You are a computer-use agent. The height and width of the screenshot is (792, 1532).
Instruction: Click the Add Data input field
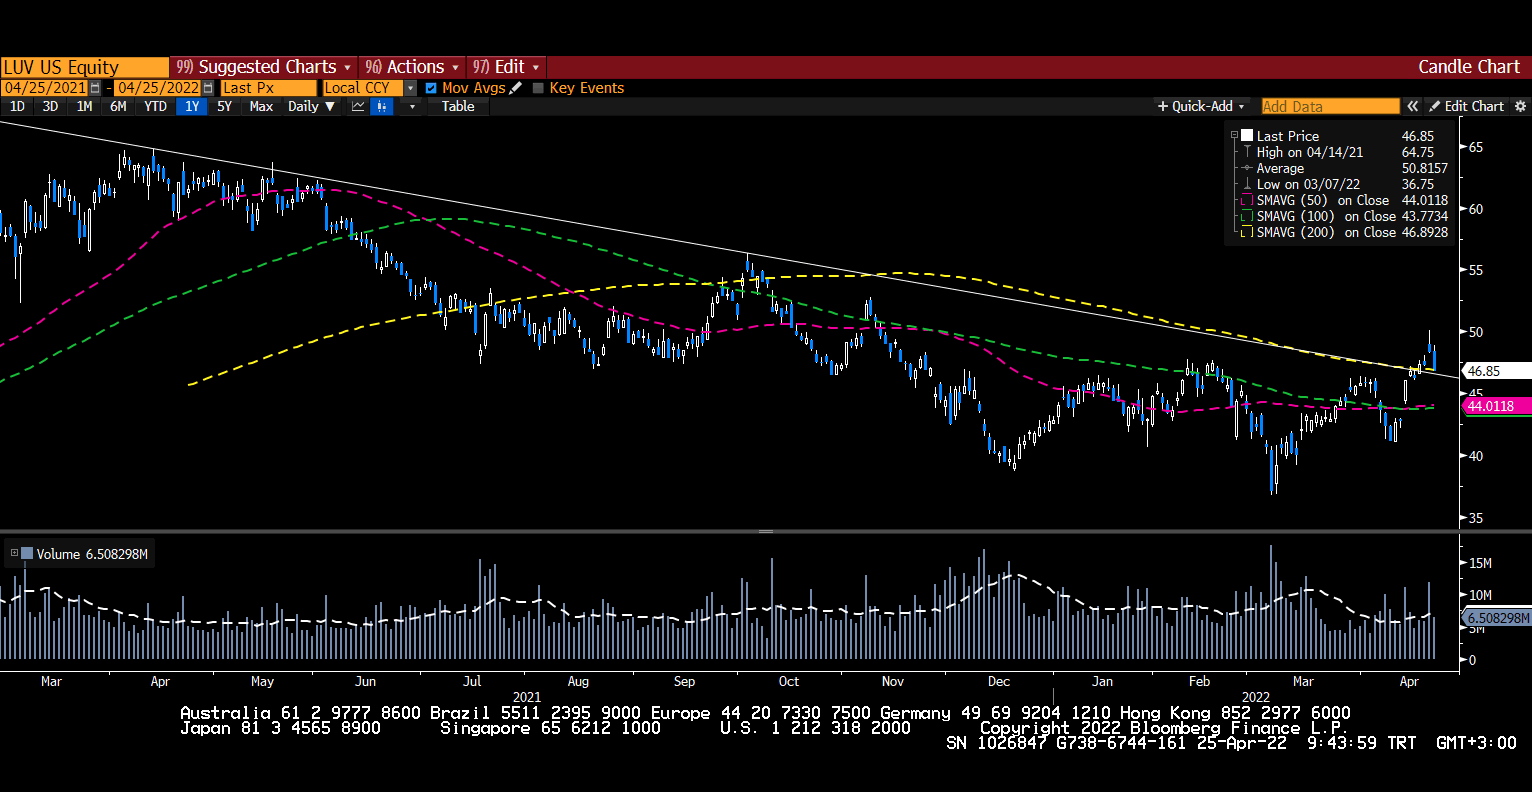[1330, 106]
